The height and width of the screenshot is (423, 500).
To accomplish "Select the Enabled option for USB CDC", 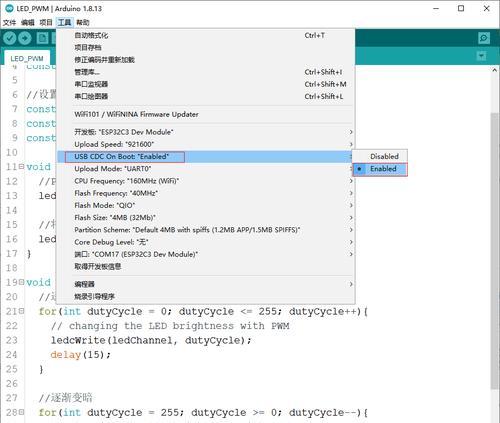I will pyautogui.click(x=380, y=169).
